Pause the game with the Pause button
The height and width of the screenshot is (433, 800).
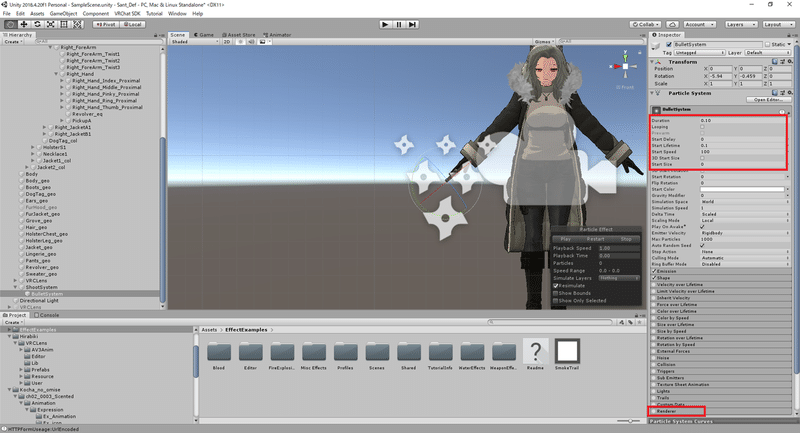(x=398, y=24)
